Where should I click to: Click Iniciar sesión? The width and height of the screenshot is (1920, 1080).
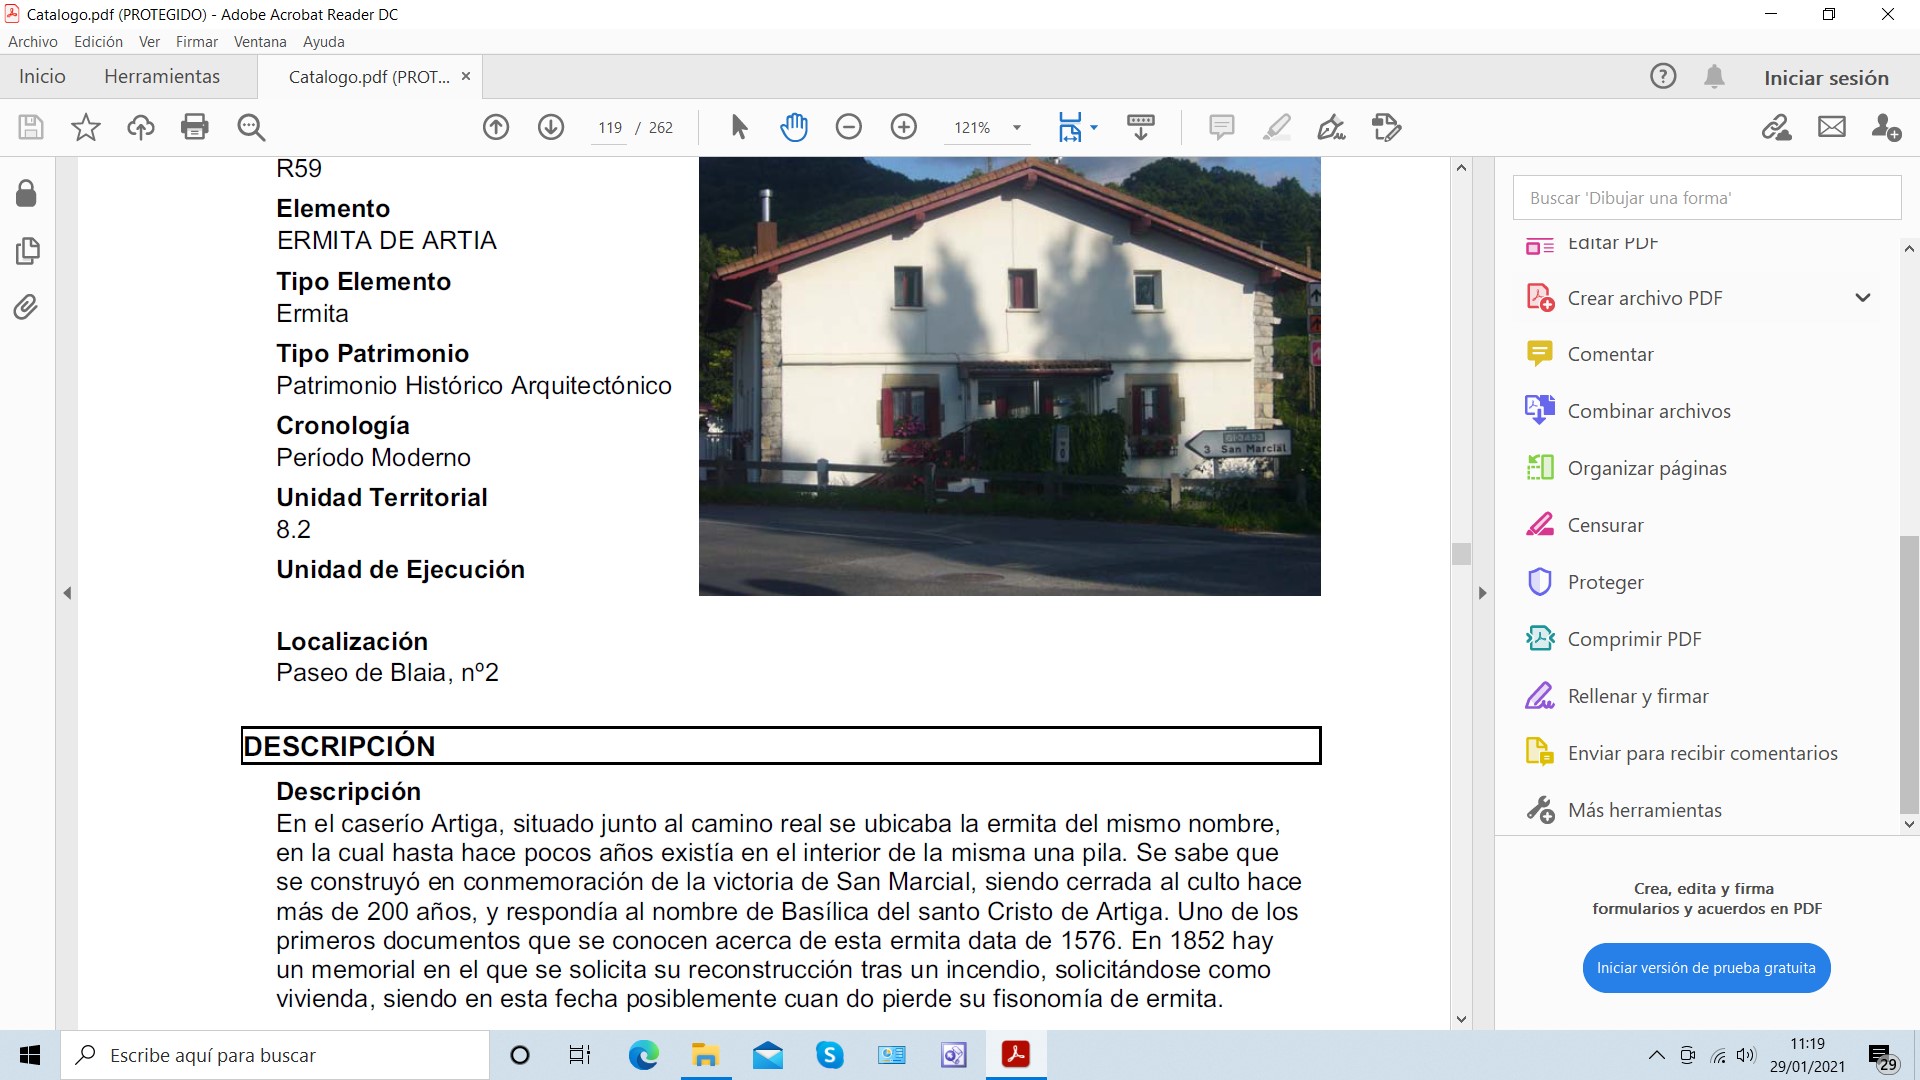tap(1826, 78)
